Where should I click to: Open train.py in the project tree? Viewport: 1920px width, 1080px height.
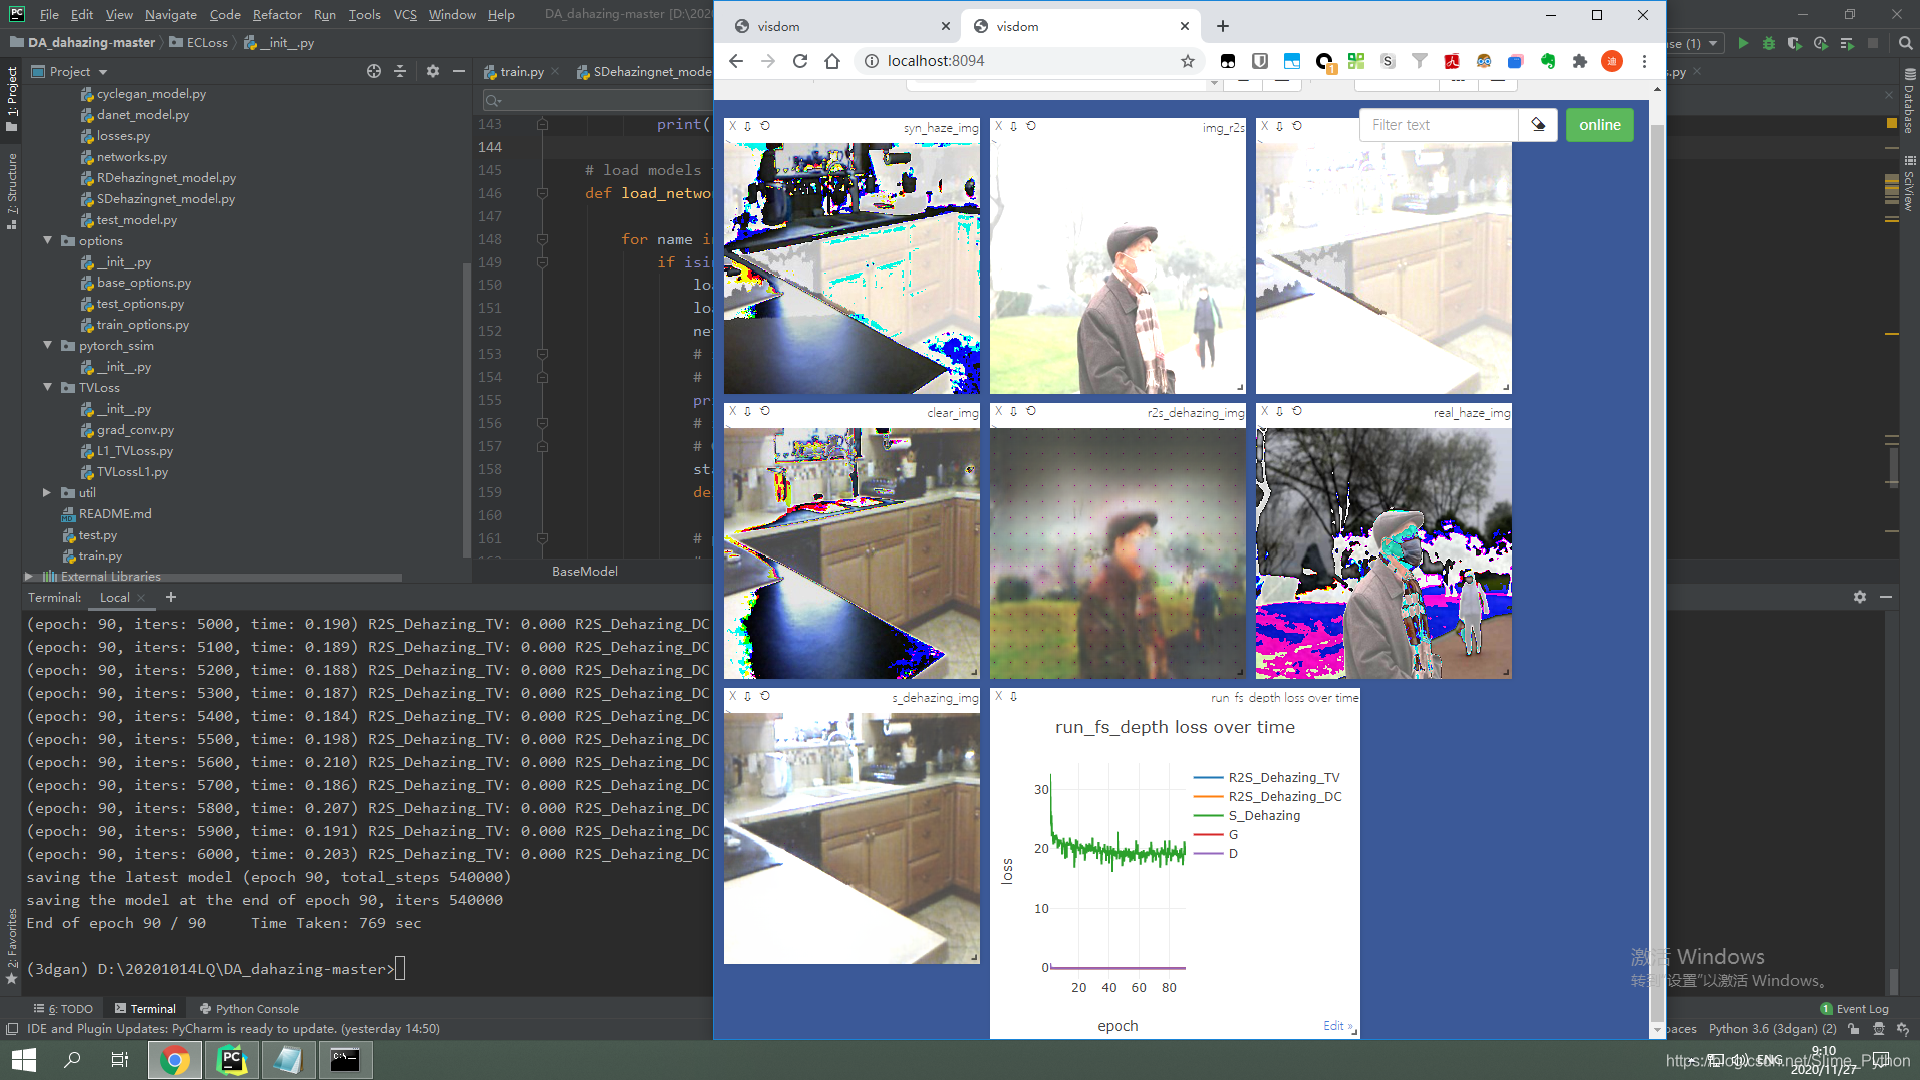100,556
